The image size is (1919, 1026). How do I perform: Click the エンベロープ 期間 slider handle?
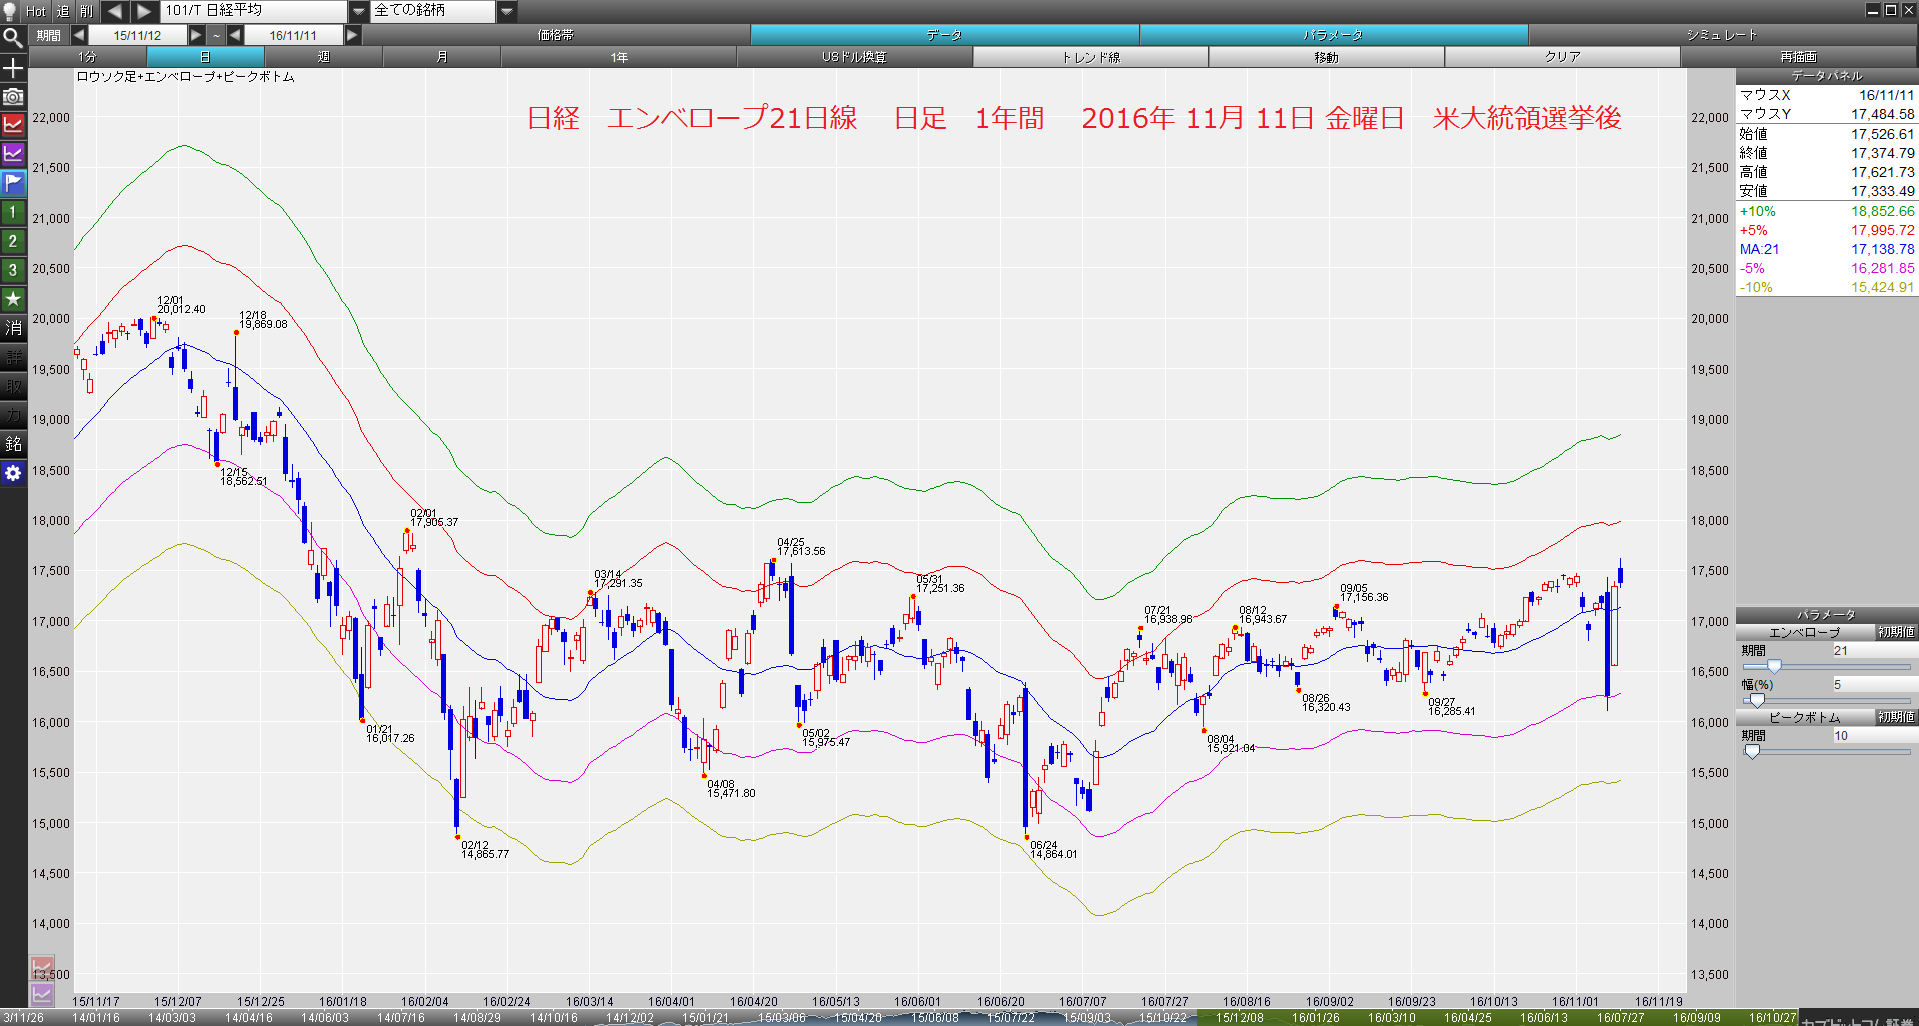(x=1774, y=666)
